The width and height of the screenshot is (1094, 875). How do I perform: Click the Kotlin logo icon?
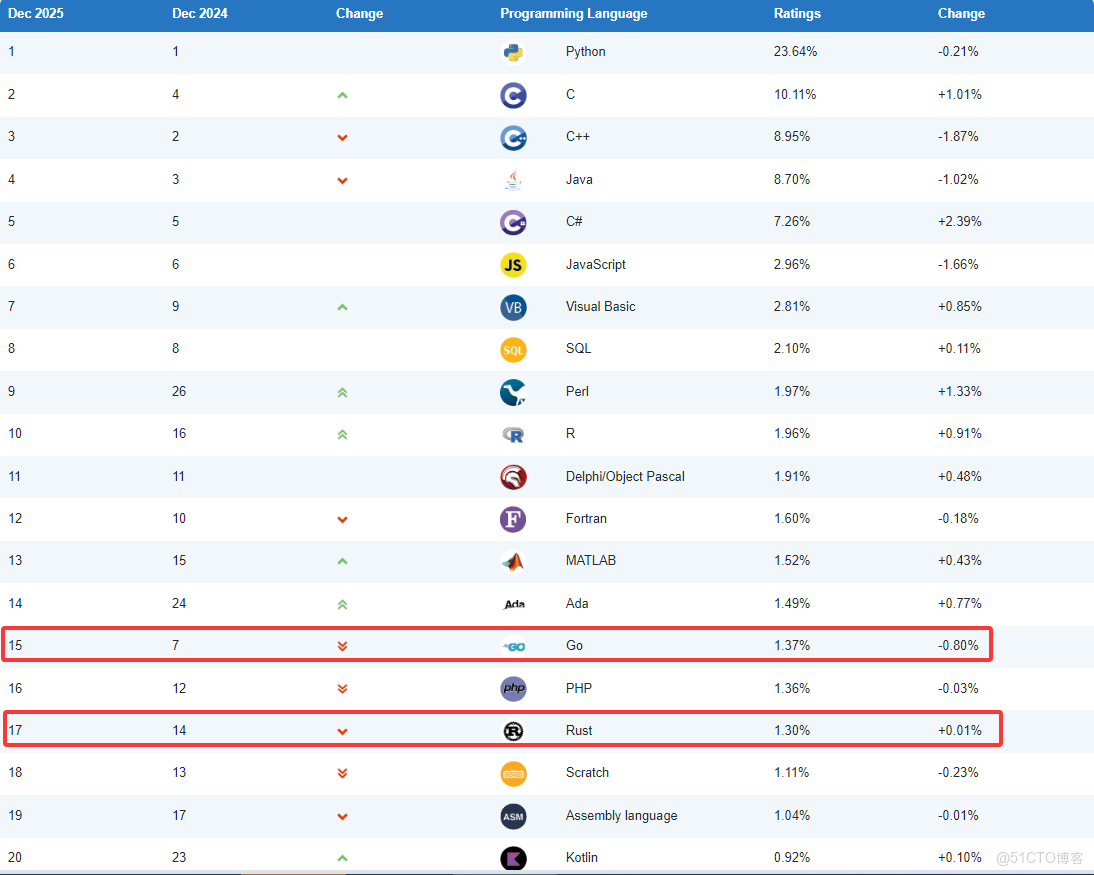513,858
